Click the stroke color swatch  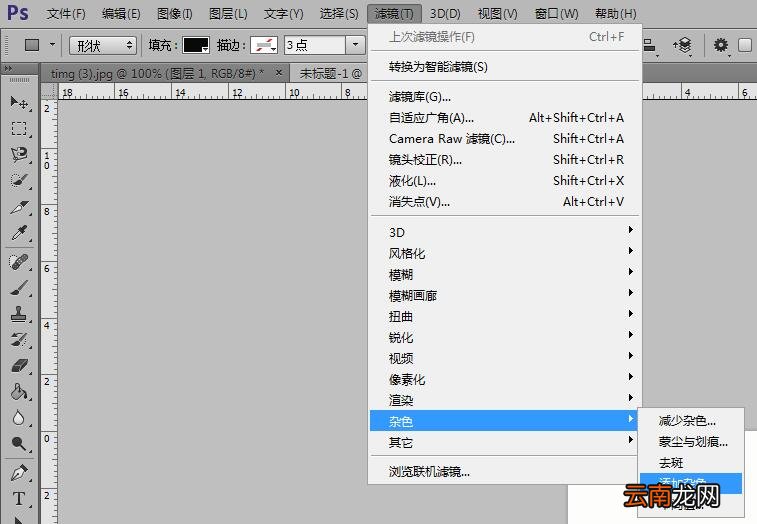[264, 45]
